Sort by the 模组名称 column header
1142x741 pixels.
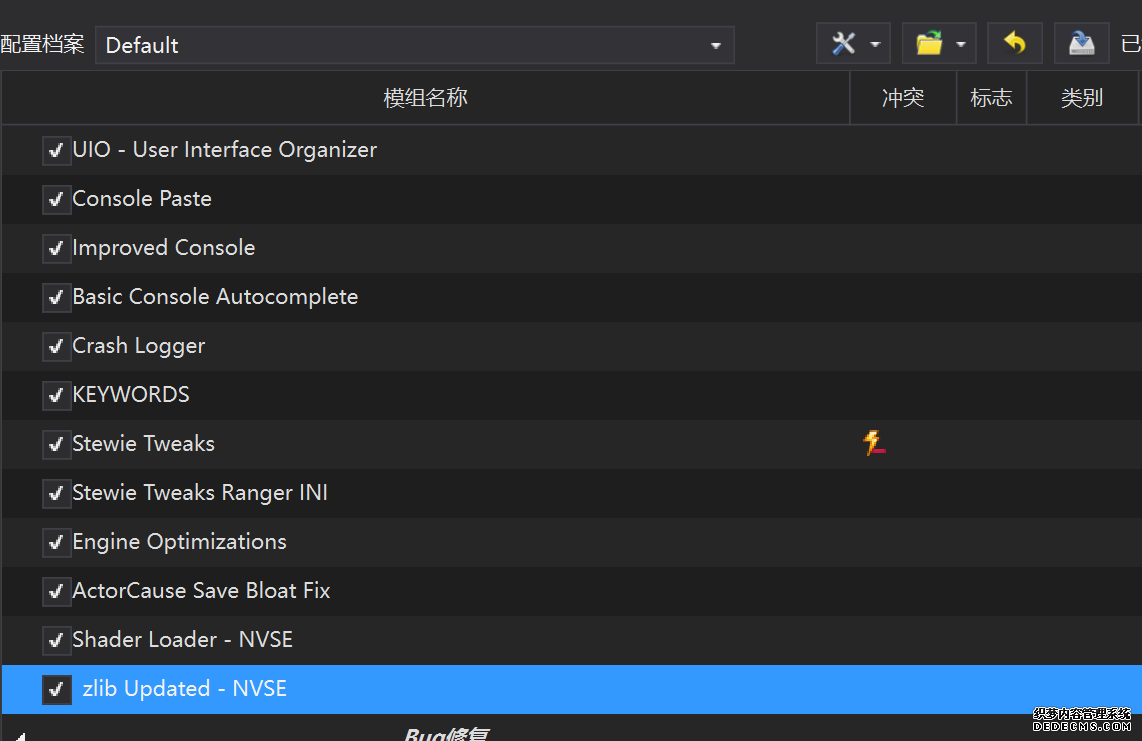coord(425,98)
